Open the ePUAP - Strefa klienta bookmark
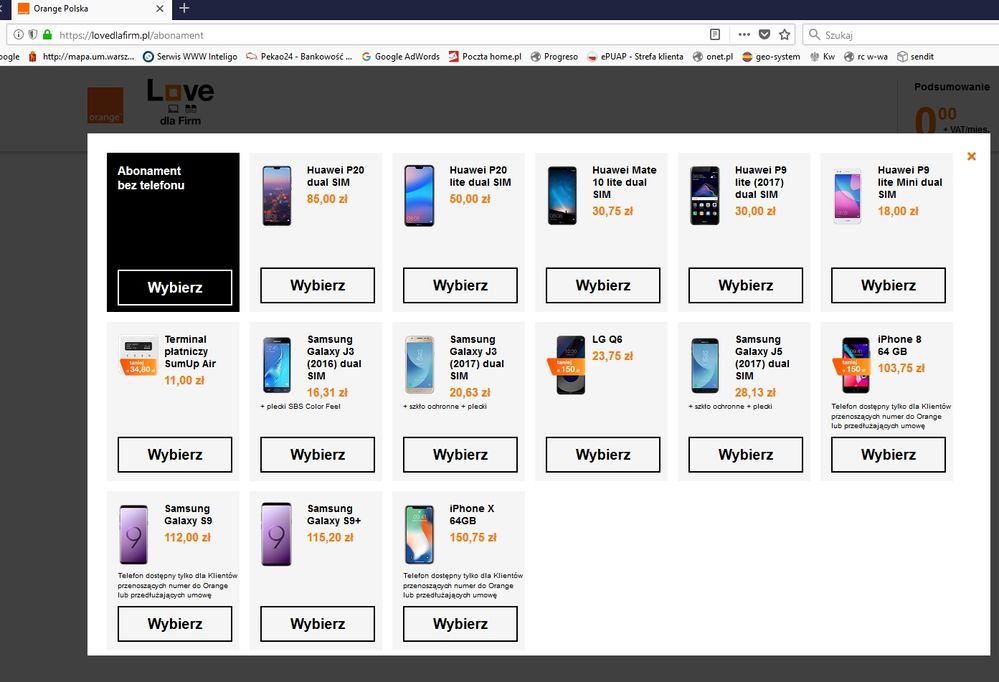This screenshot has height=682, width=999. pyautogui.click(x=635, y=57)
